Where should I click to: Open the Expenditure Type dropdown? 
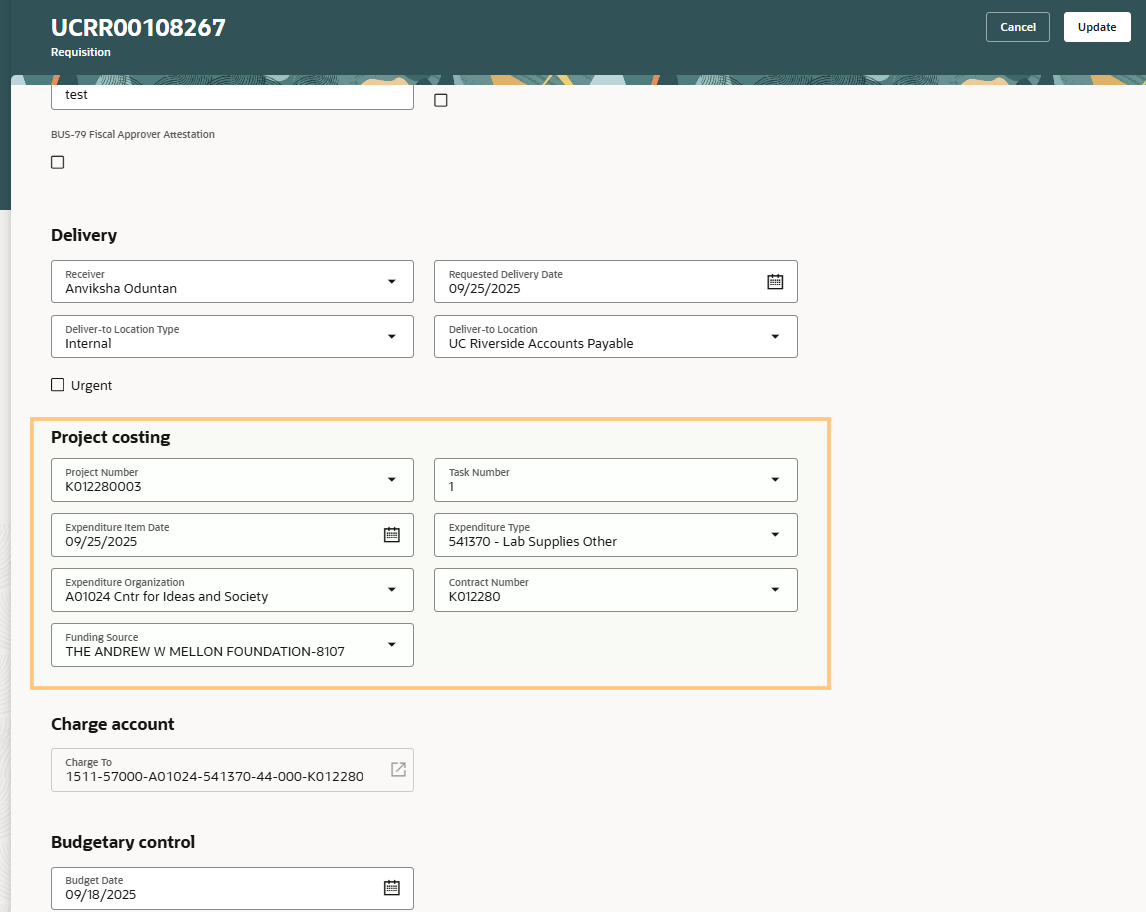tap(775, 535)
